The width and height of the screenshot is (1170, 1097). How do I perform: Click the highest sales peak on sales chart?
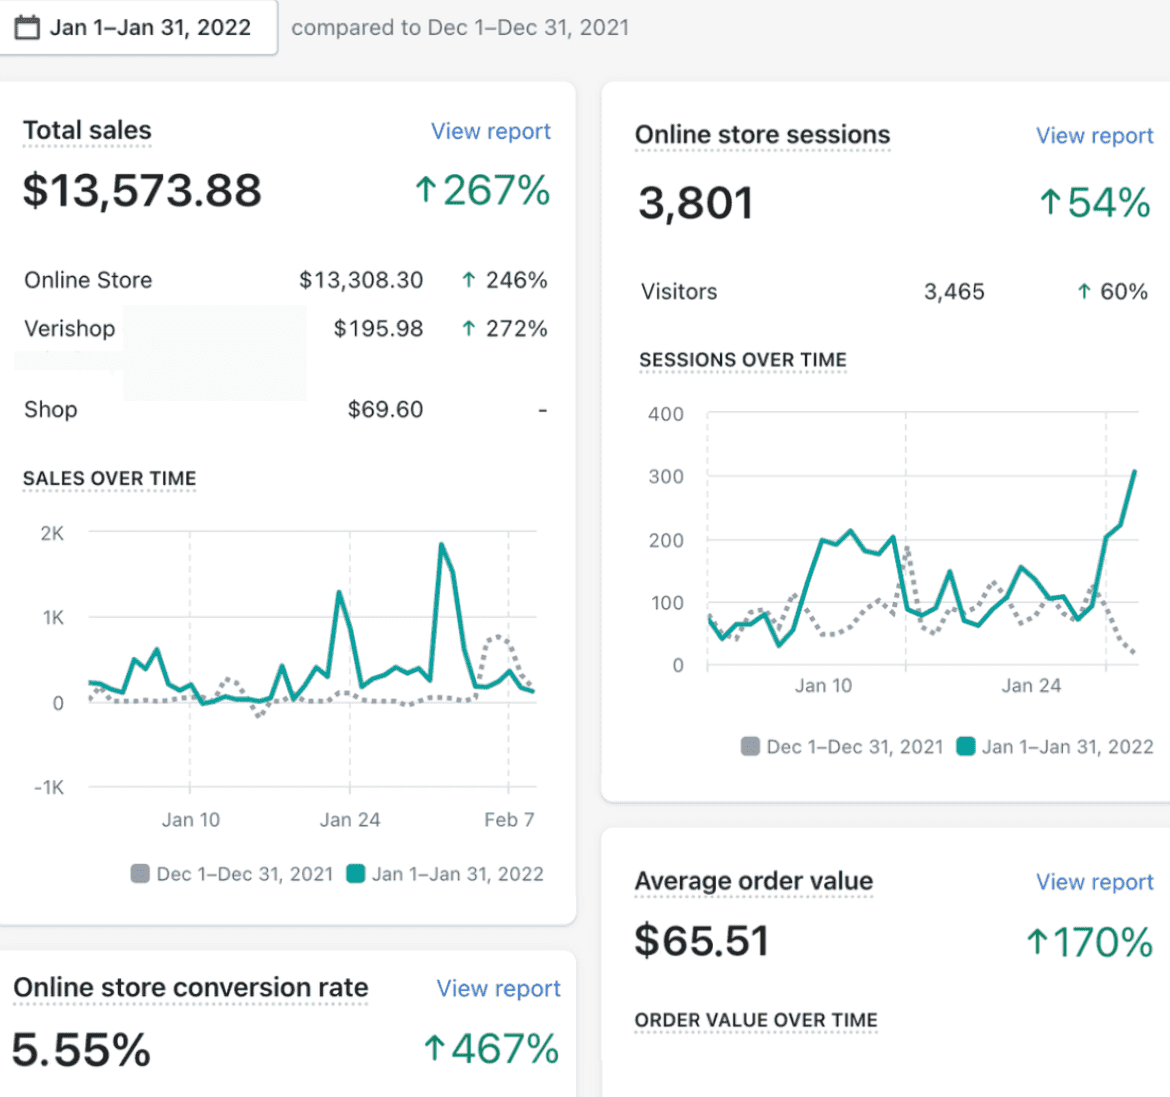[x=442, y=546]
